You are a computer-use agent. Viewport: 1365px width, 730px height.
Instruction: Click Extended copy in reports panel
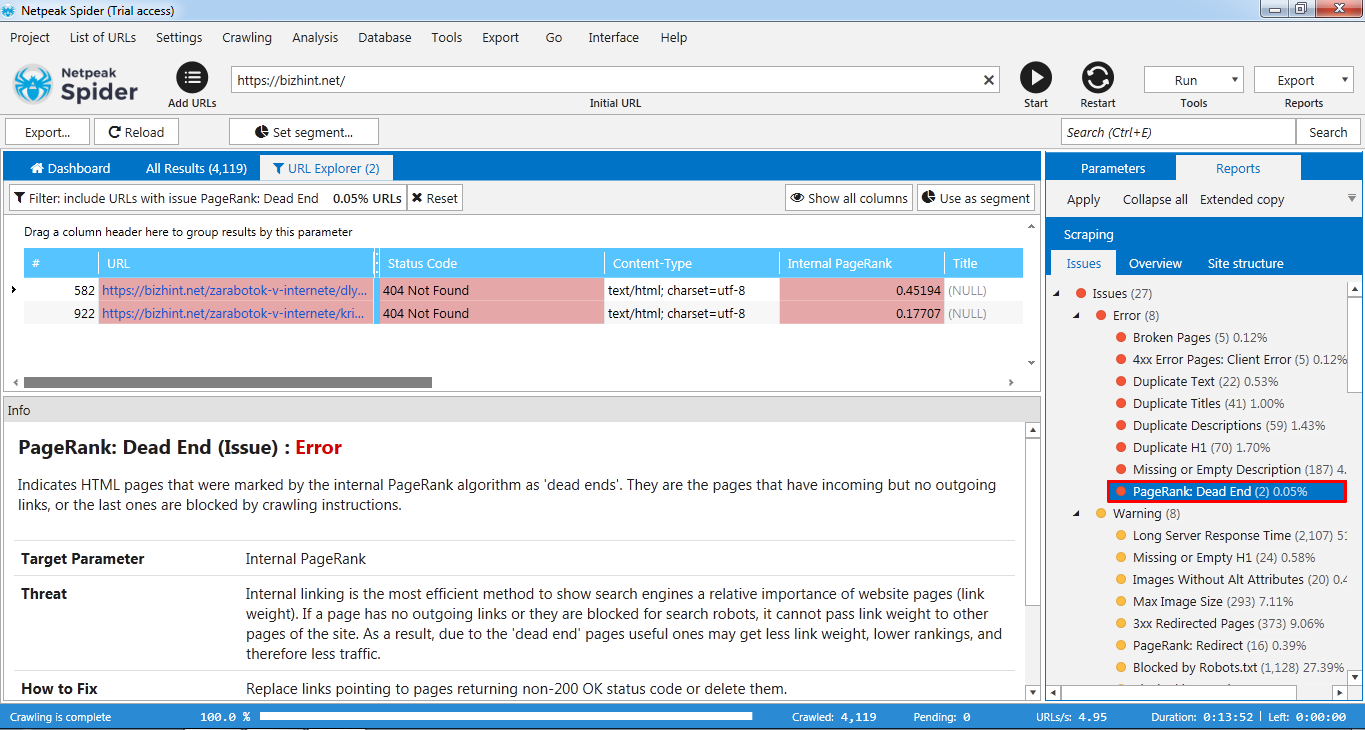pos(1242,199)
